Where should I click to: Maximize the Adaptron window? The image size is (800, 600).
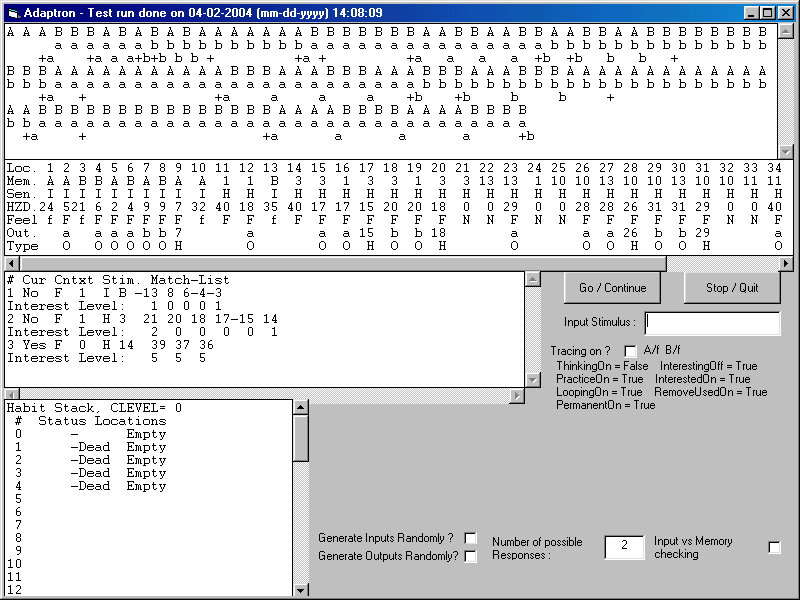pyautogui.click(x=767, y=13)
